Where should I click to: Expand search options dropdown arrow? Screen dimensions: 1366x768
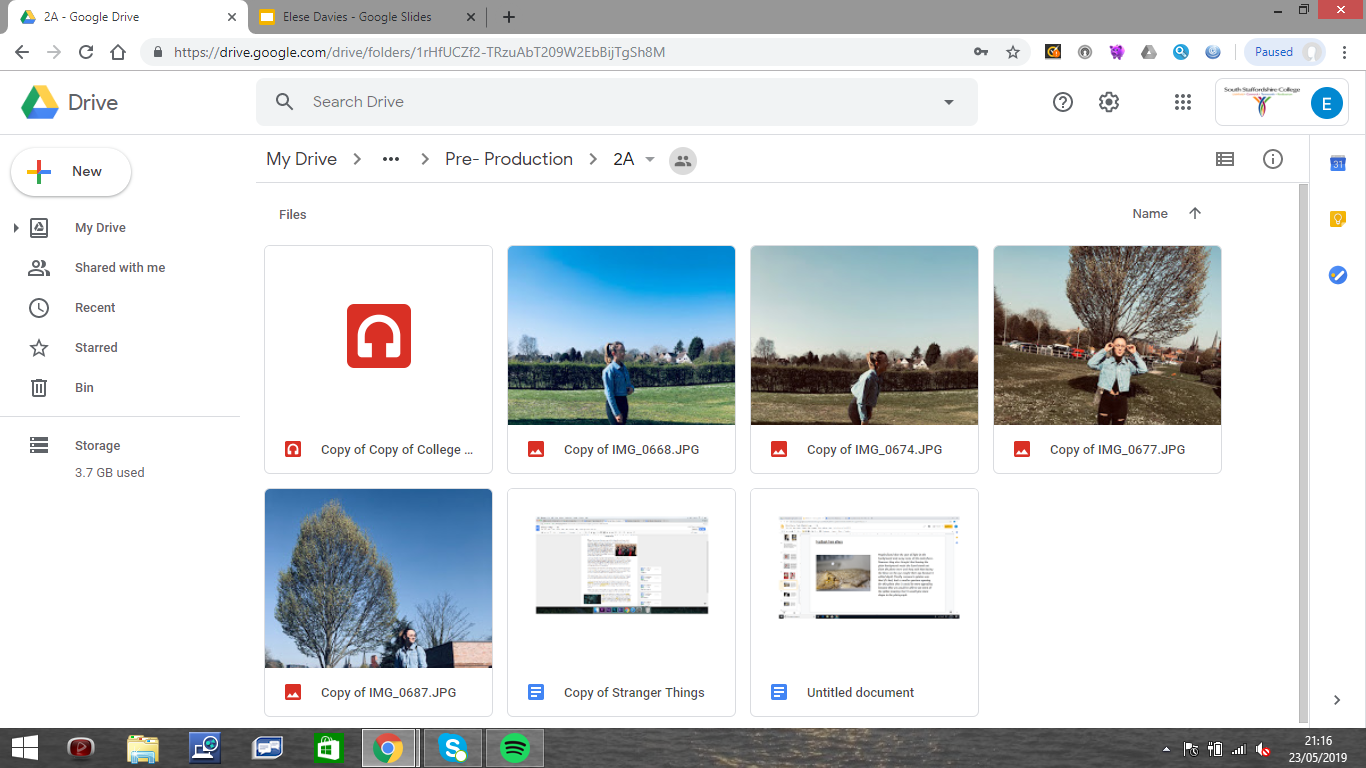[x=948, y=102]
